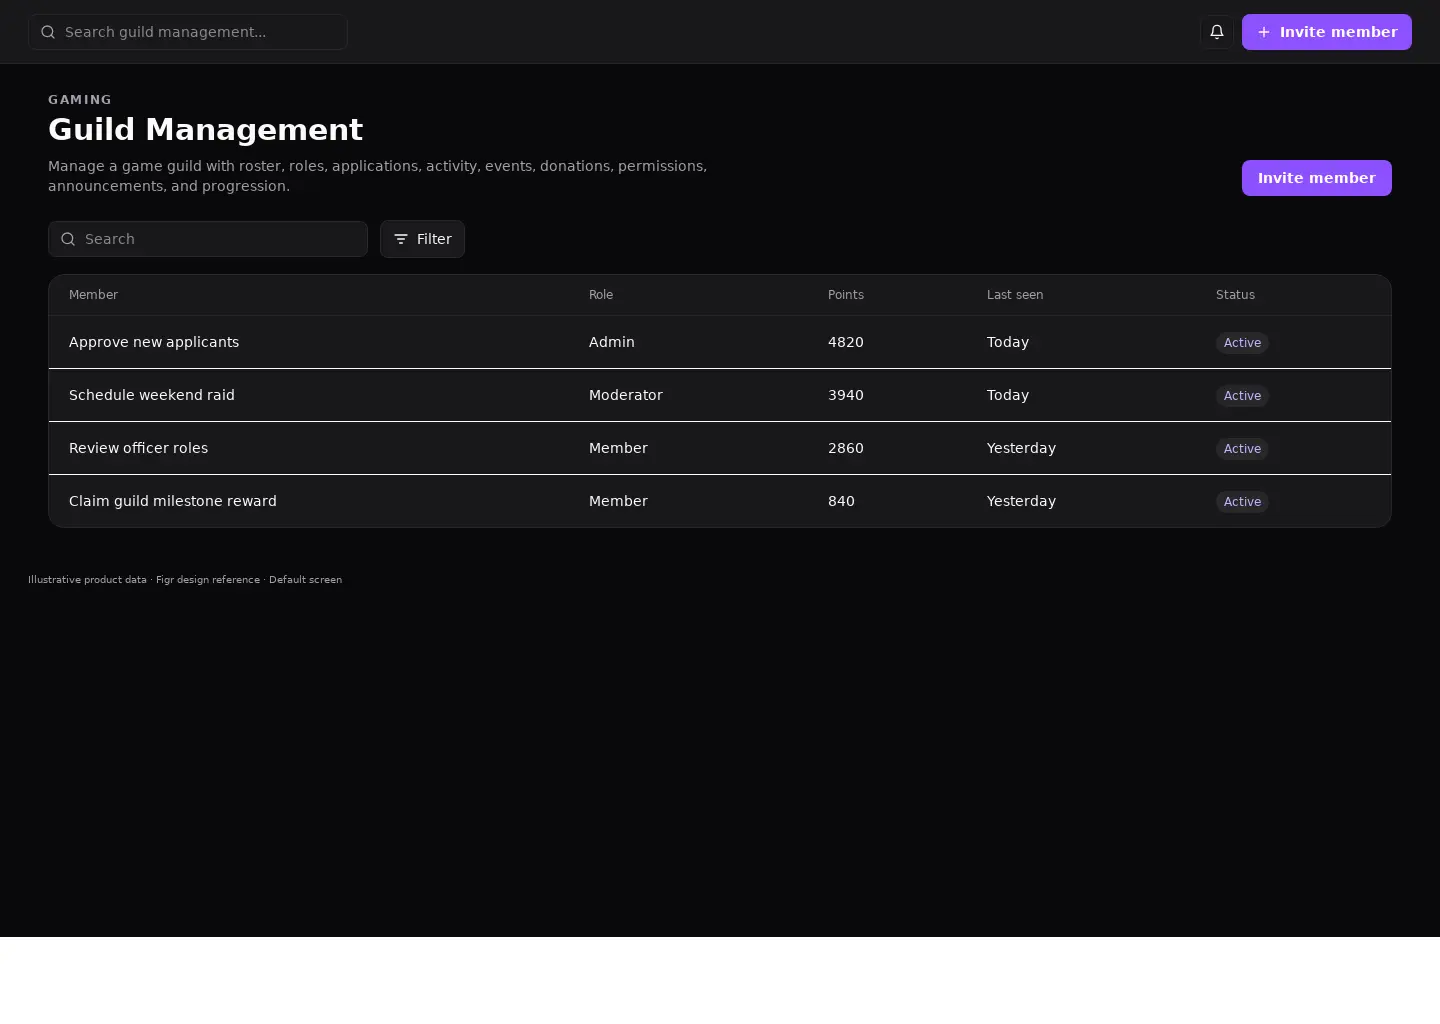
Task: Click the Last seen column header
Action: pyautogui.click(x=1015, y=295)
